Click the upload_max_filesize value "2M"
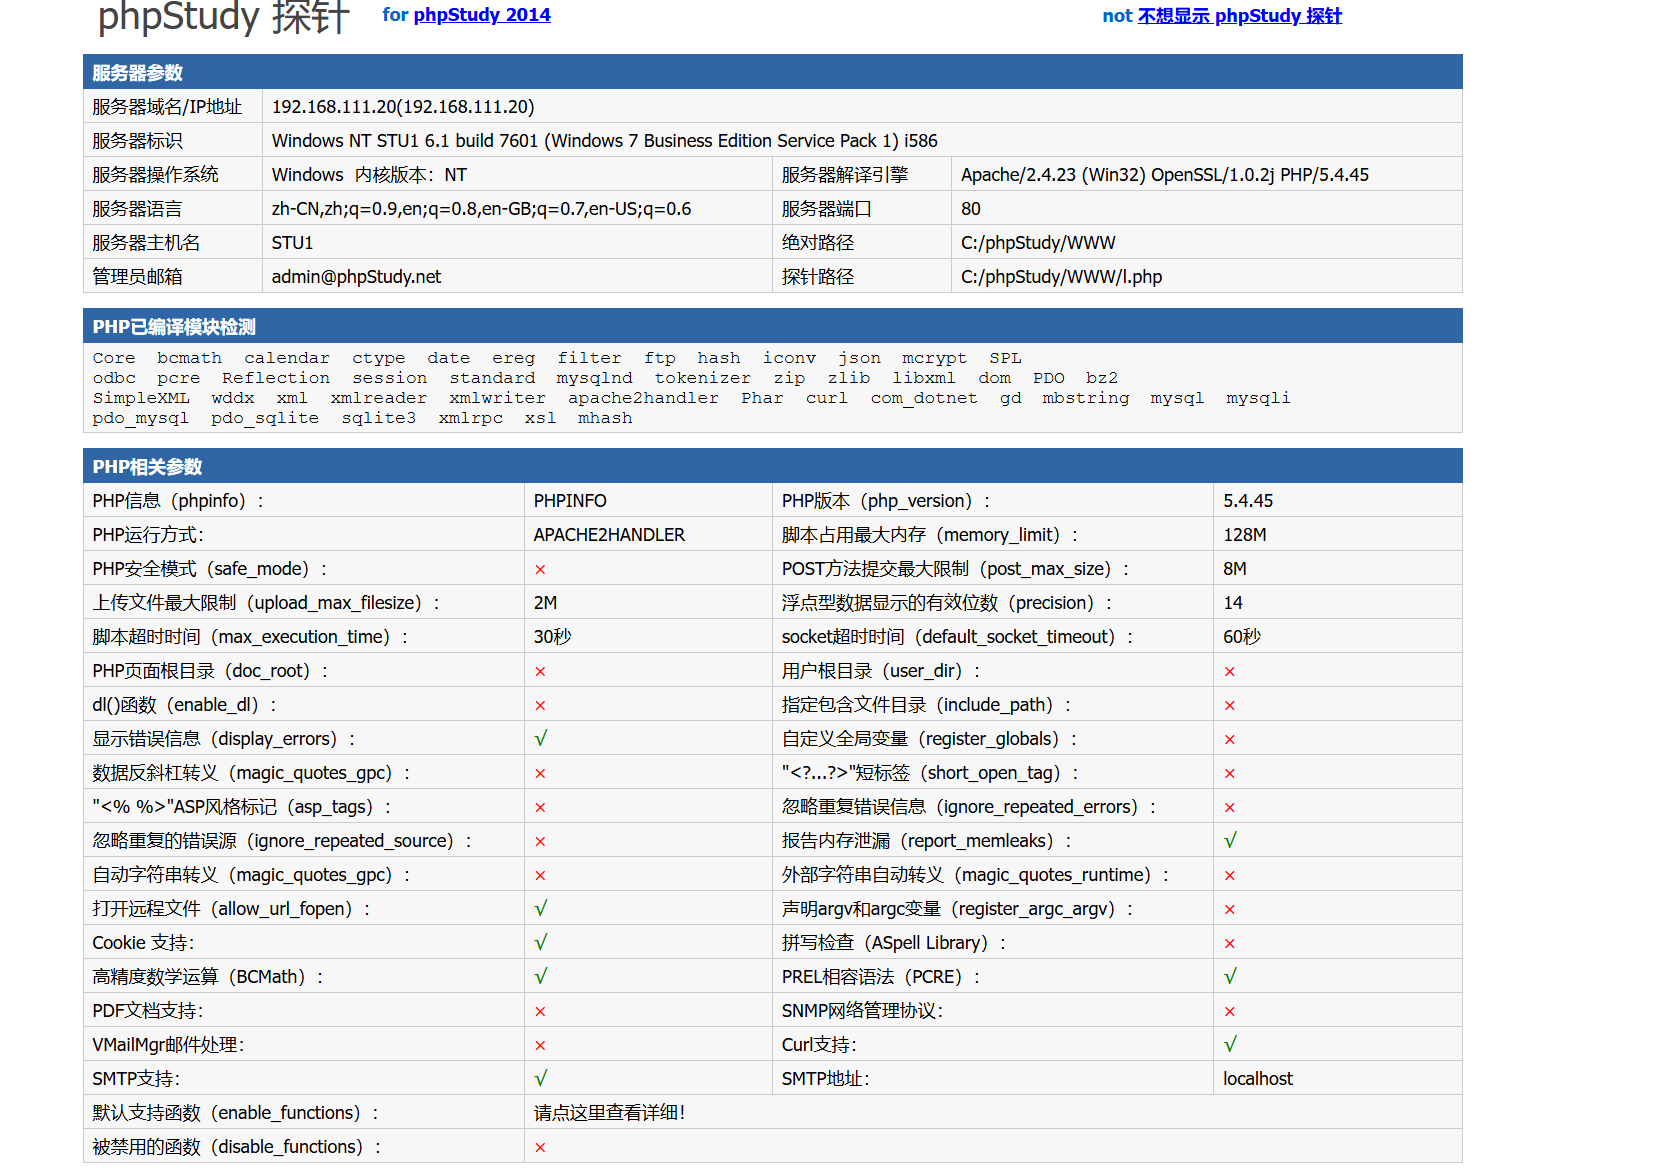 (x=545, y=603)
